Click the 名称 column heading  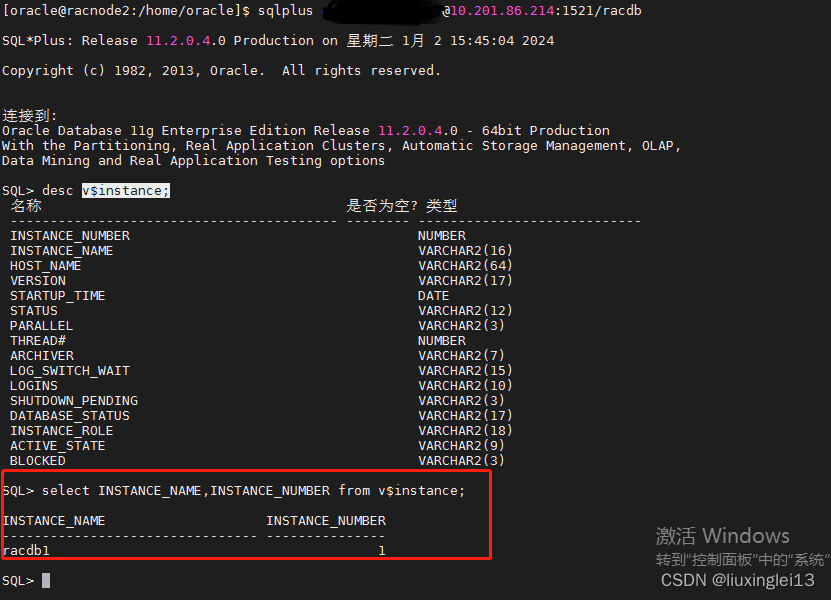(25, 205)
